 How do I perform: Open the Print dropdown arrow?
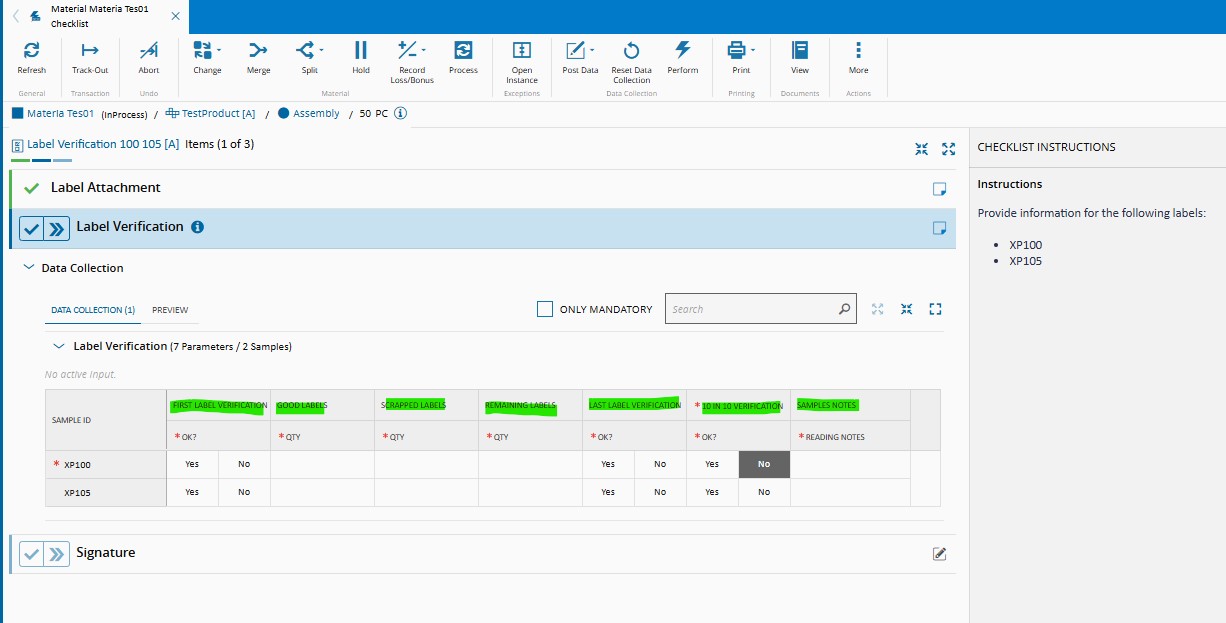[753, 50]
